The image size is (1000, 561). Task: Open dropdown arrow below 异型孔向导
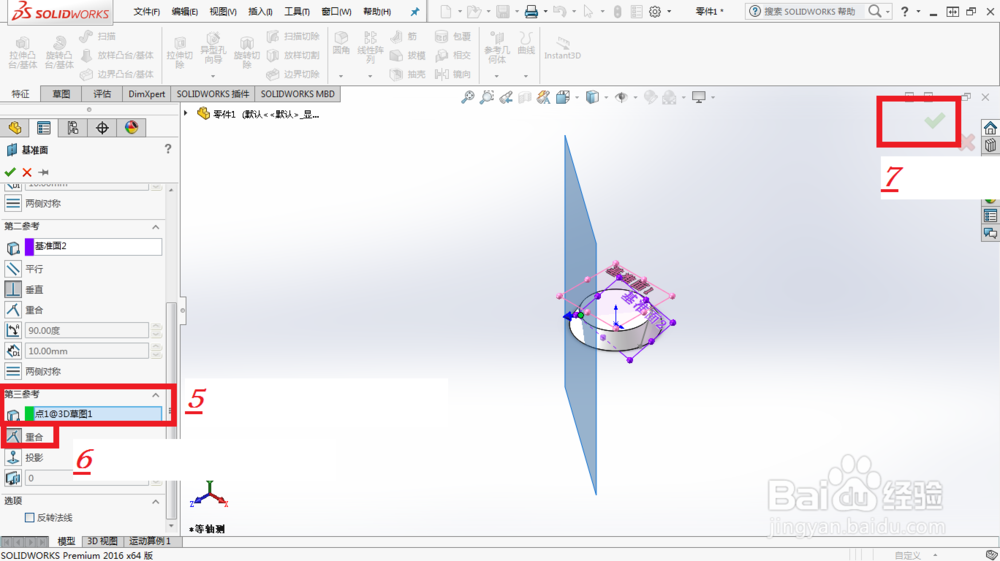tap(213, 76)
